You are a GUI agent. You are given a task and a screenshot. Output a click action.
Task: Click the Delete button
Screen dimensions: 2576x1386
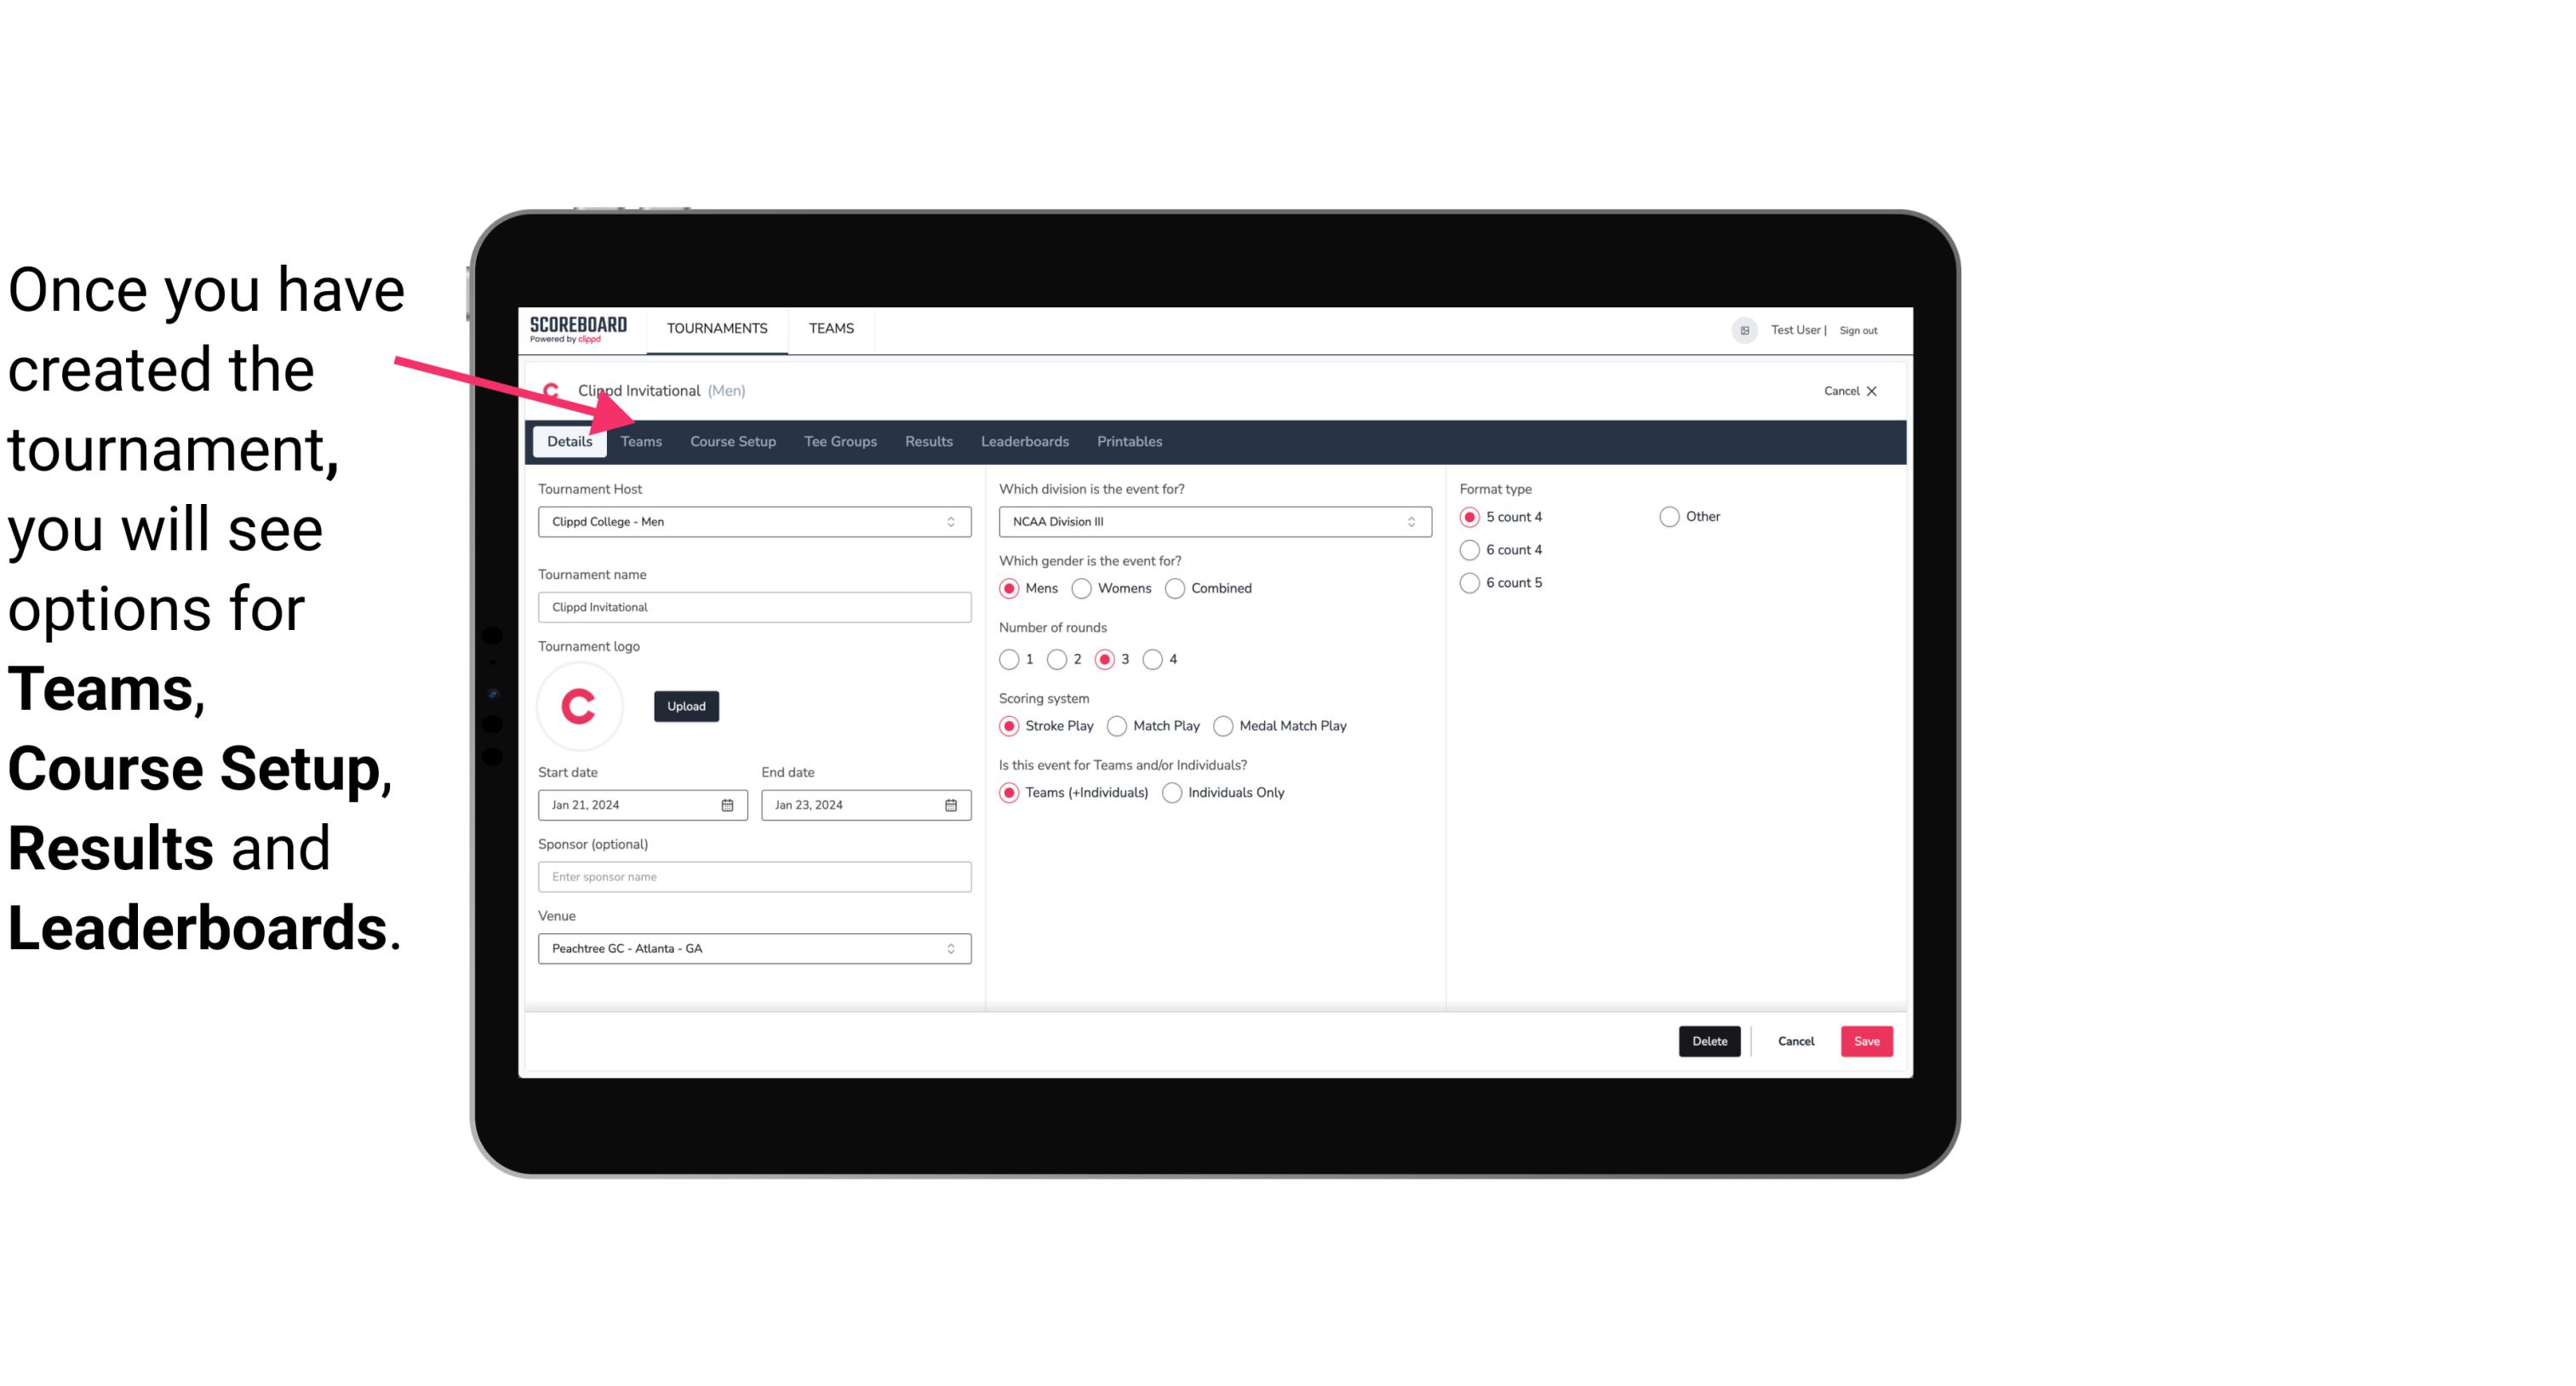point(1708,1039)
